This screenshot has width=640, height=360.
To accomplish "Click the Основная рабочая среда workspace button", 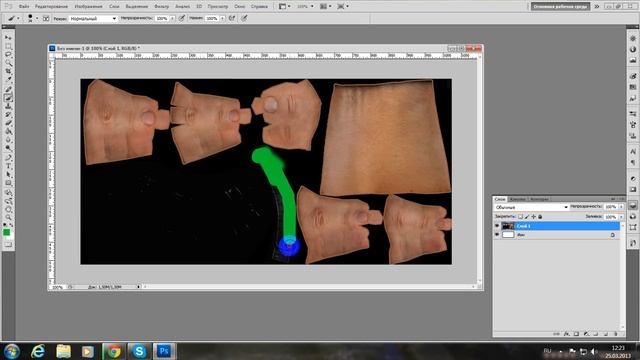I will pyautogui.click(x=560, y=7).
